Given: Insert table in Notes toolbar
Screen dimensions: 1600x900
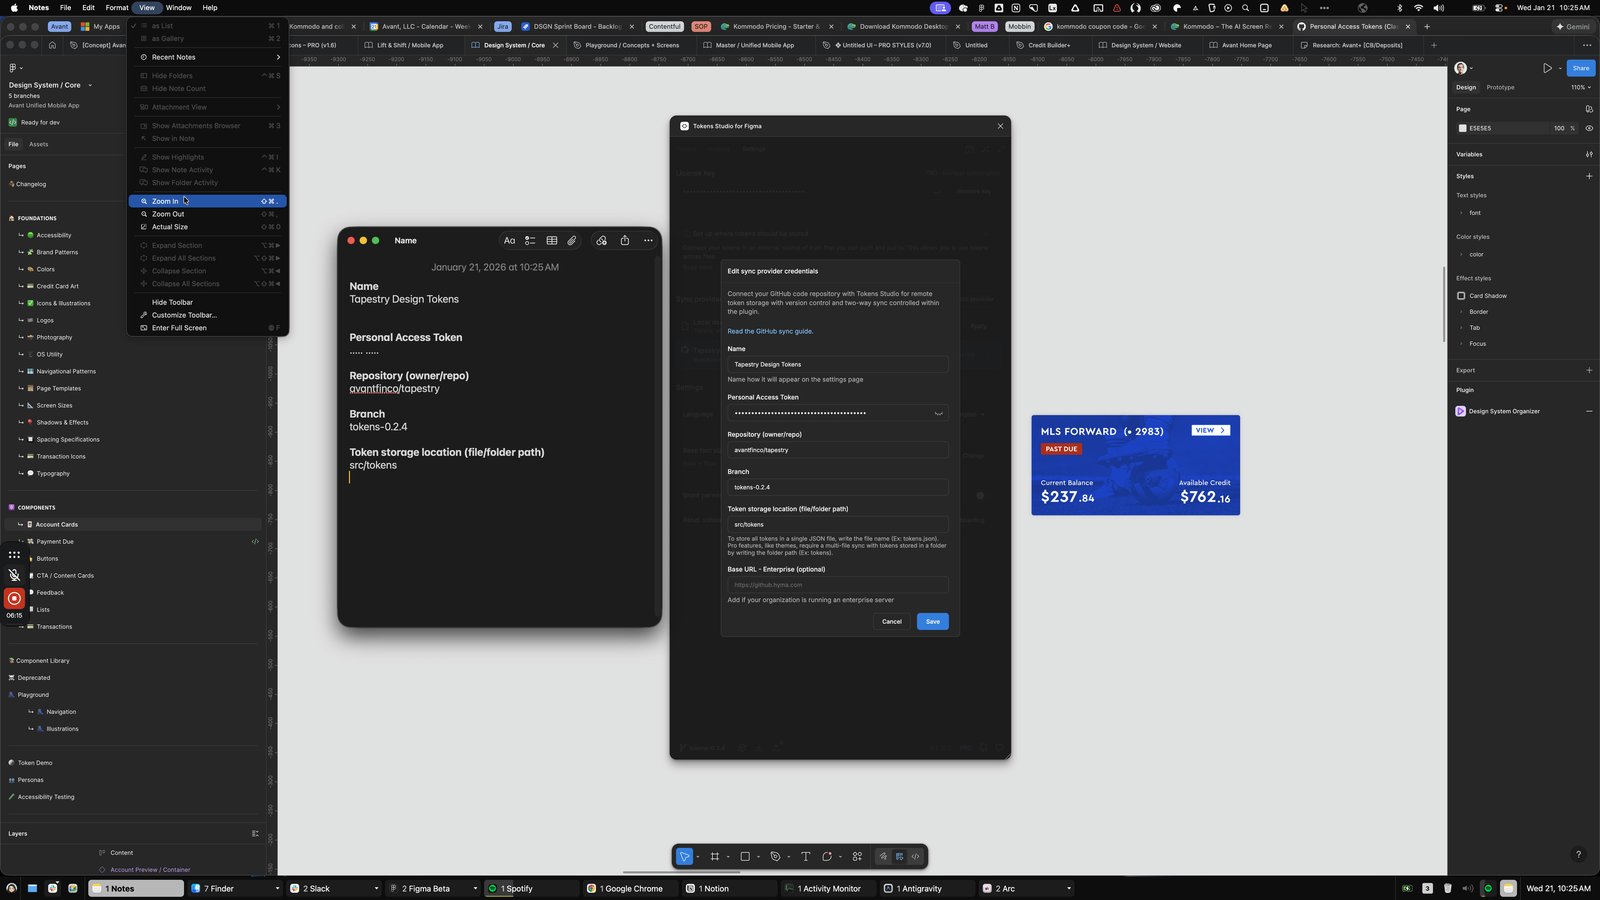Looking at the screenshot, I should [x=551, y=240].
